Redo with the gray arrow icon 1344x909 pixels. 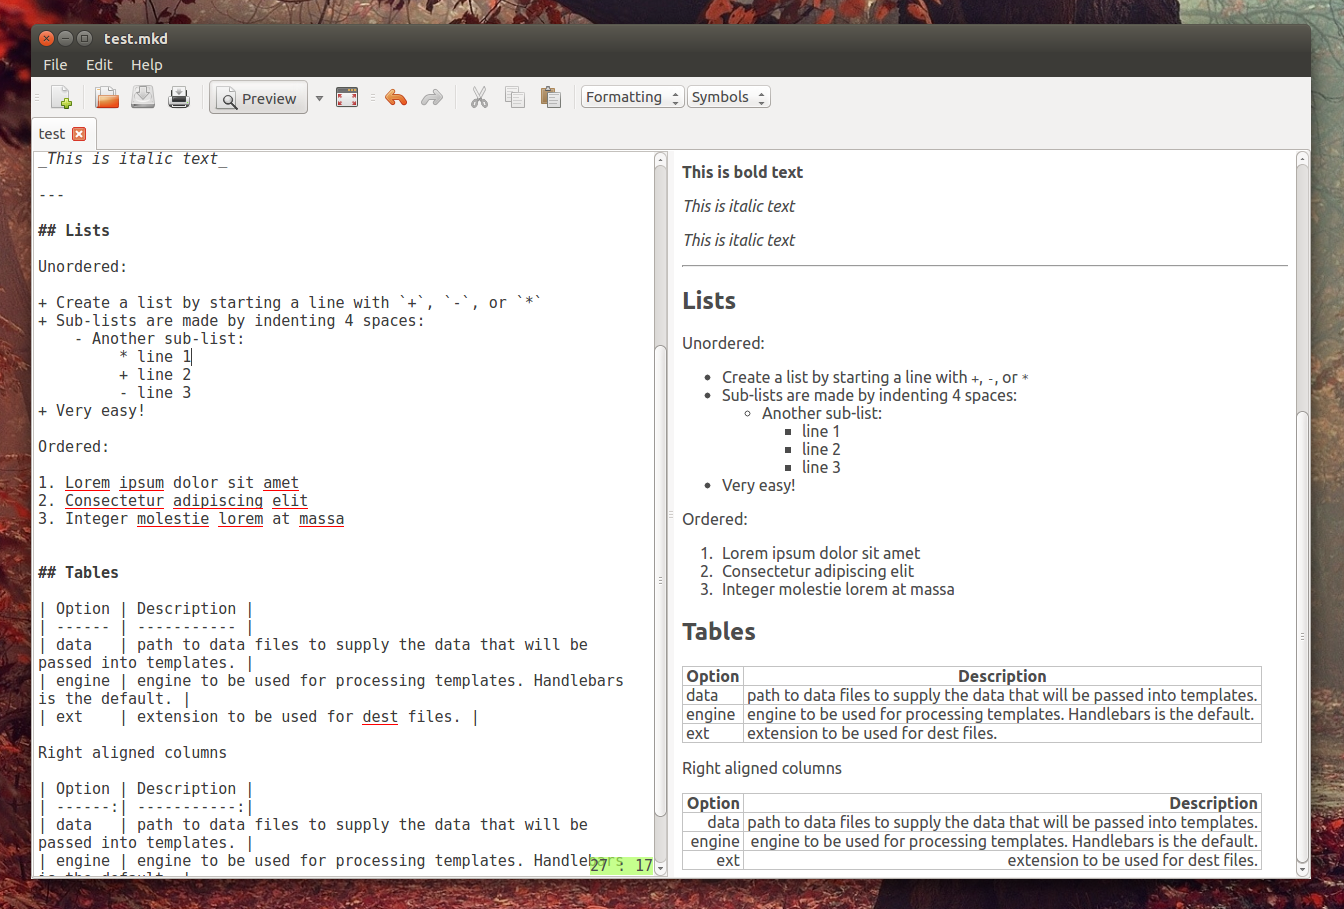coord(432,97)
